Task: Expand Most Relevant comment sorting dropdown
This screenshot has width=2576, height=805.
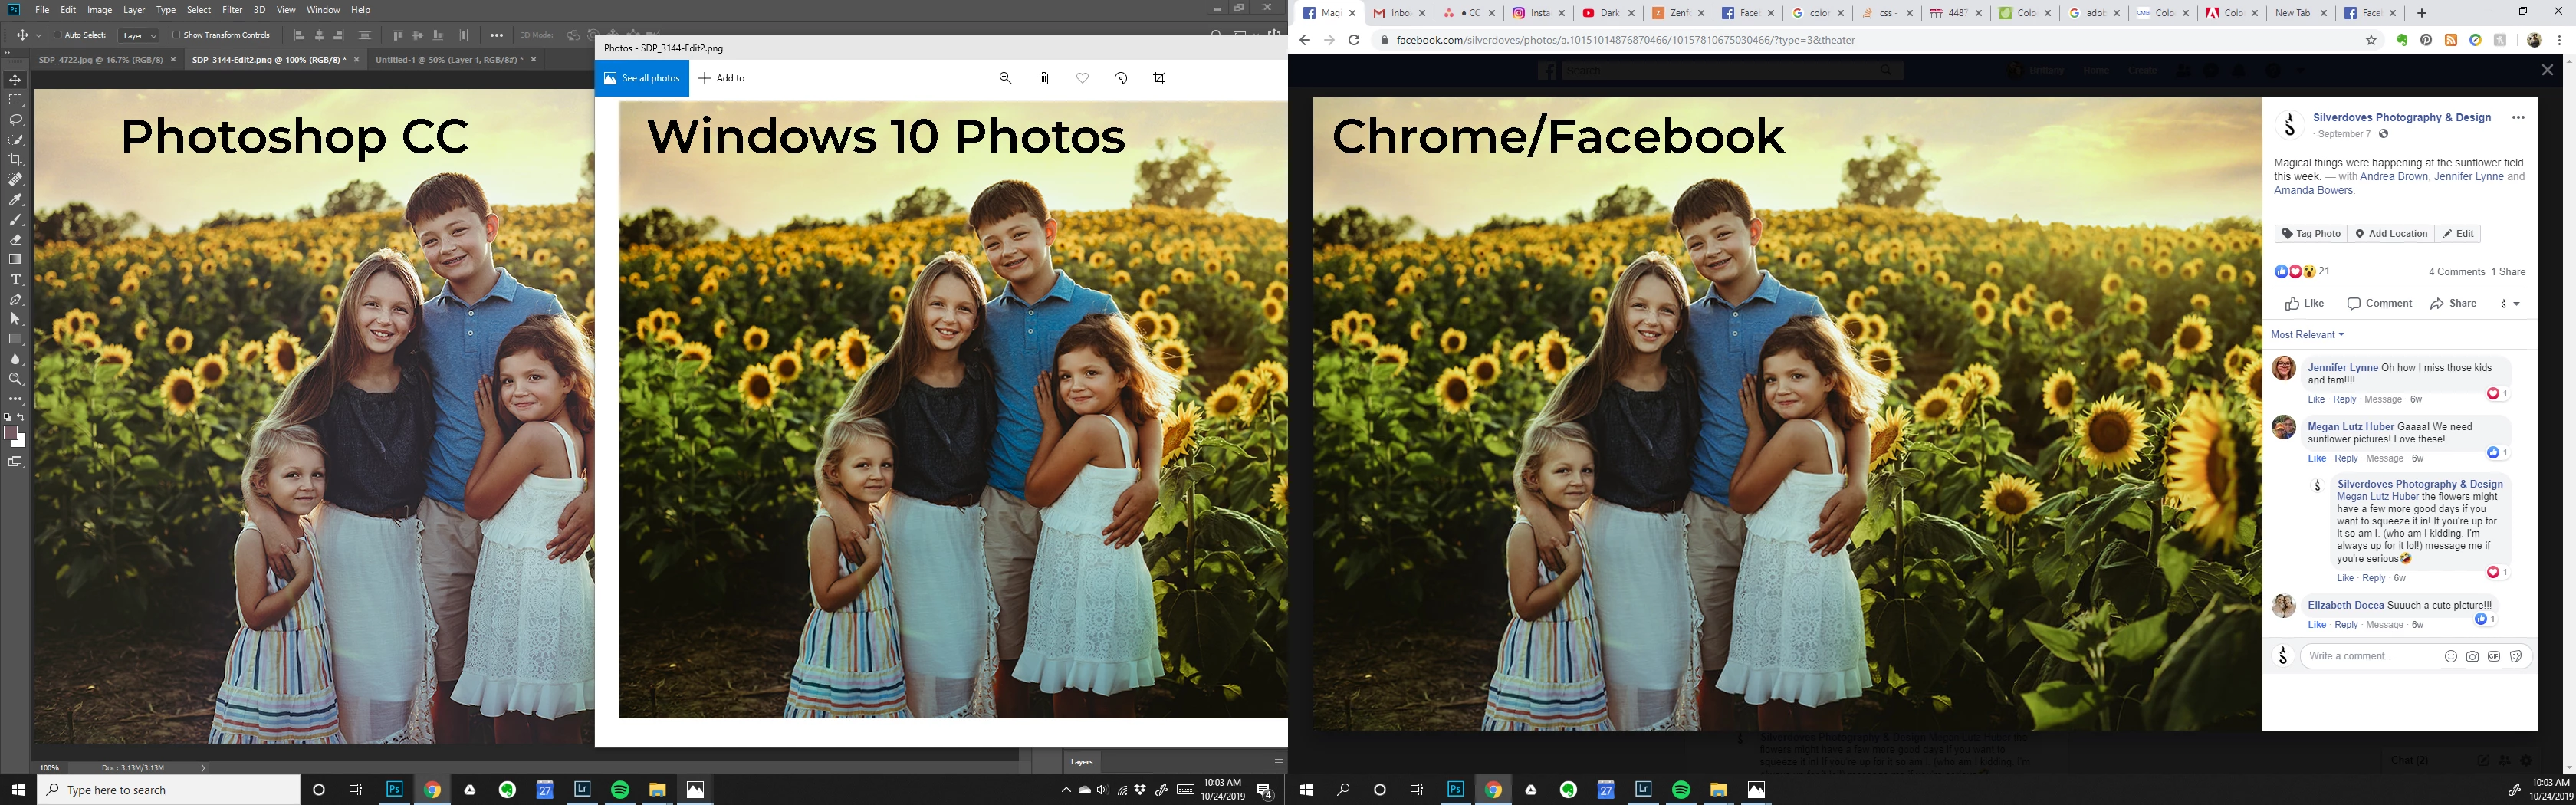Action: coord(2307,335)
